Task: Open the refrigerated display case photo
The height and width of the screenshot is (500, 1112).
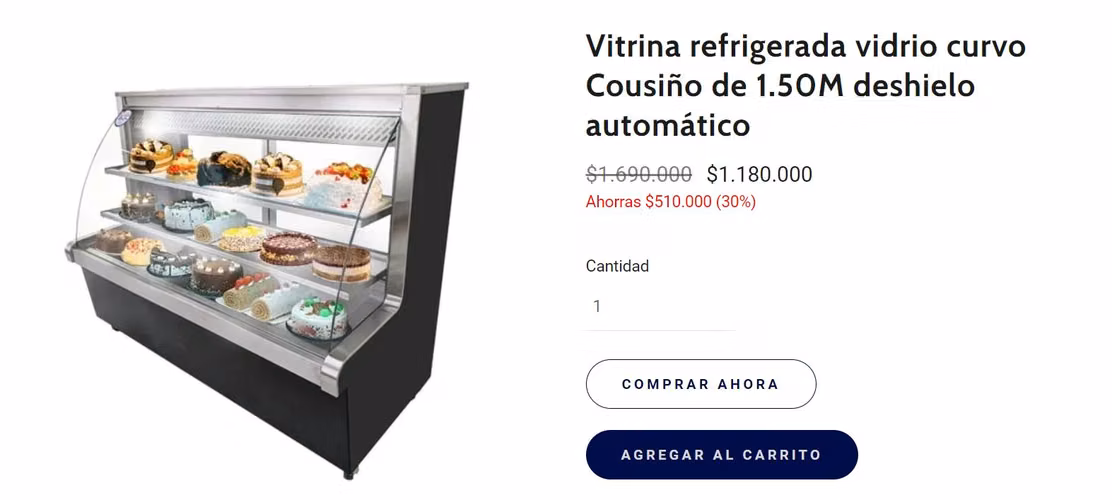Action: [x=268, y=279]
